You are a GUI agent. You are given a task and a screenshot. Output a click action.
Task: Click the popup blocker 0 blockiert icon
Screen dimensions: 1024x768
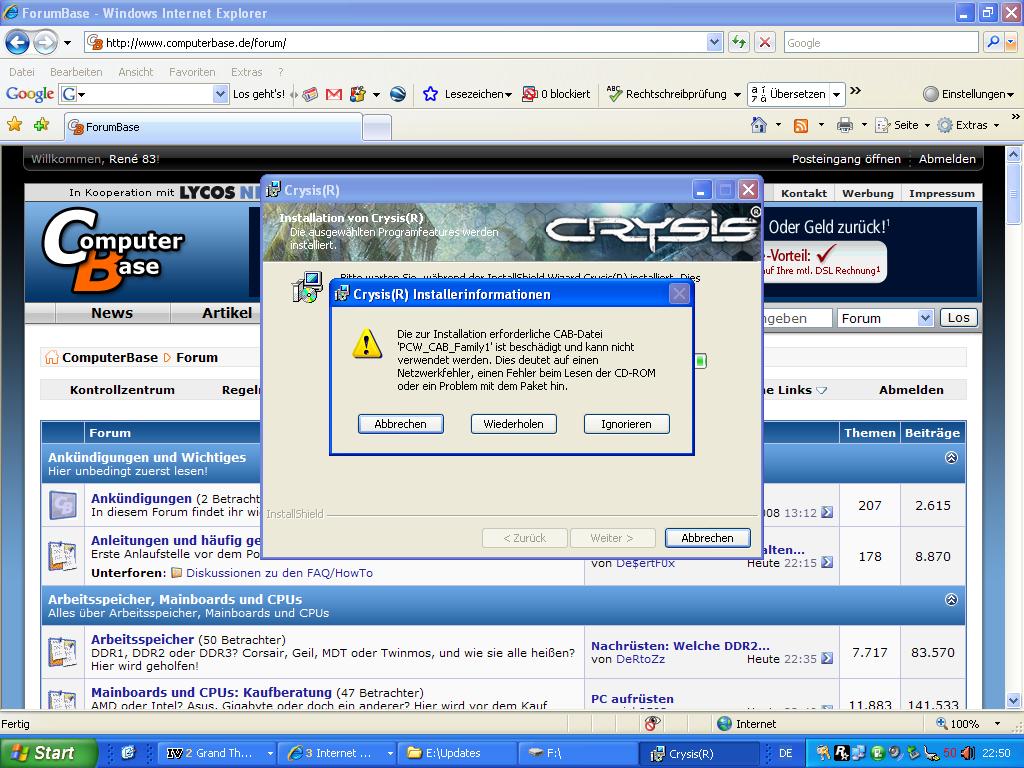coord(530,94)
